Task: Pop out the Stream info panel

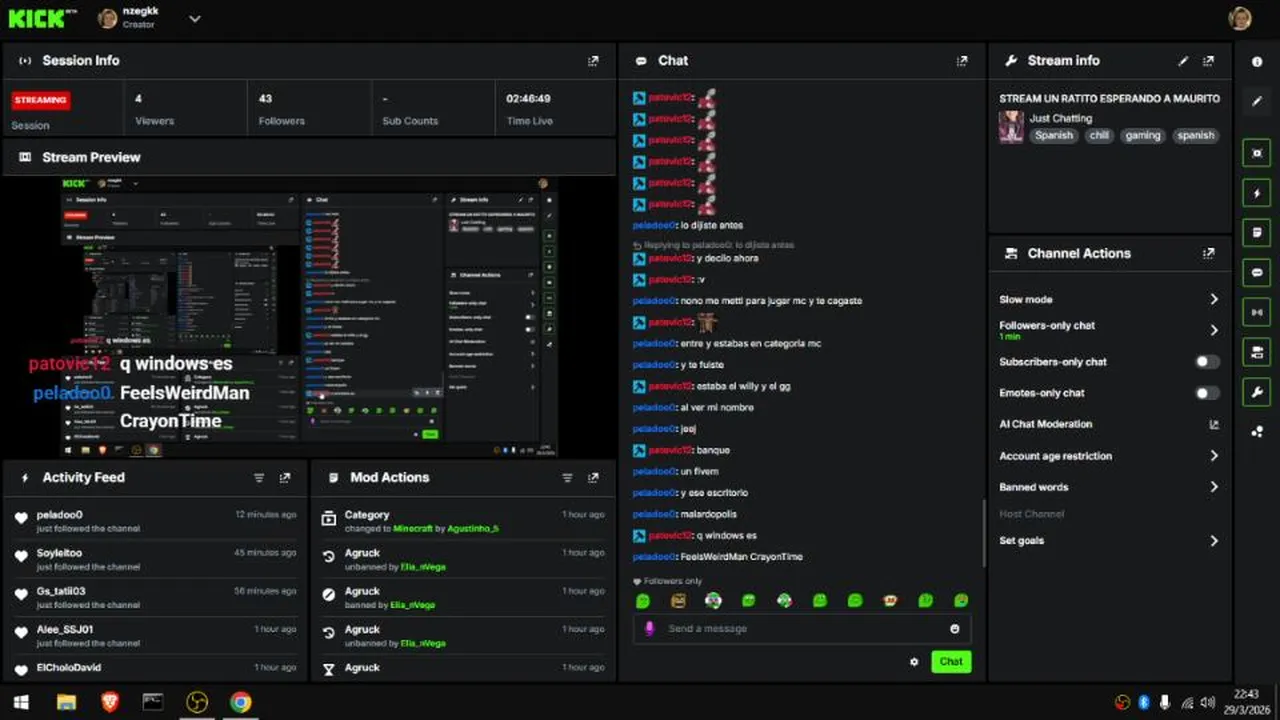Action: [x=1208, y=61]
